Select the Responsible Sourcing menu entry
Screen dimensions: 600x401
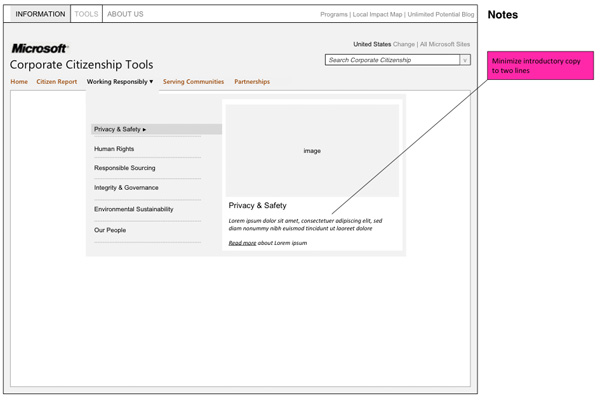(x=125, y=168)
